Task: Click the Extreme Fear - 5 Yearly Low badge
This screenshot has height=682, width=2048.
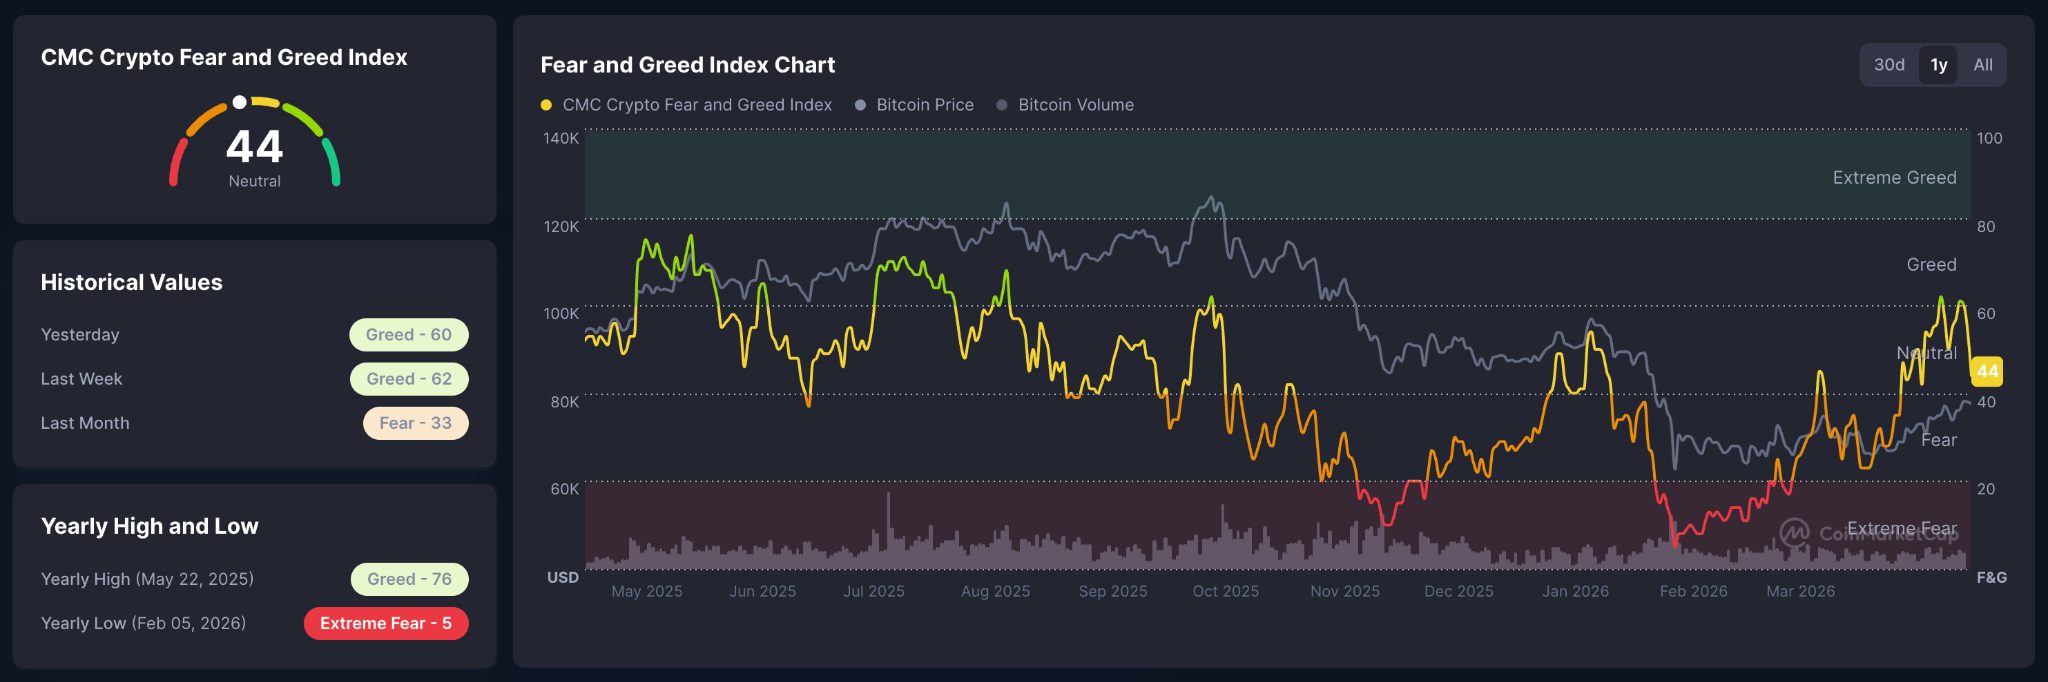Action: pyautogui.click(x=386, y=623)
